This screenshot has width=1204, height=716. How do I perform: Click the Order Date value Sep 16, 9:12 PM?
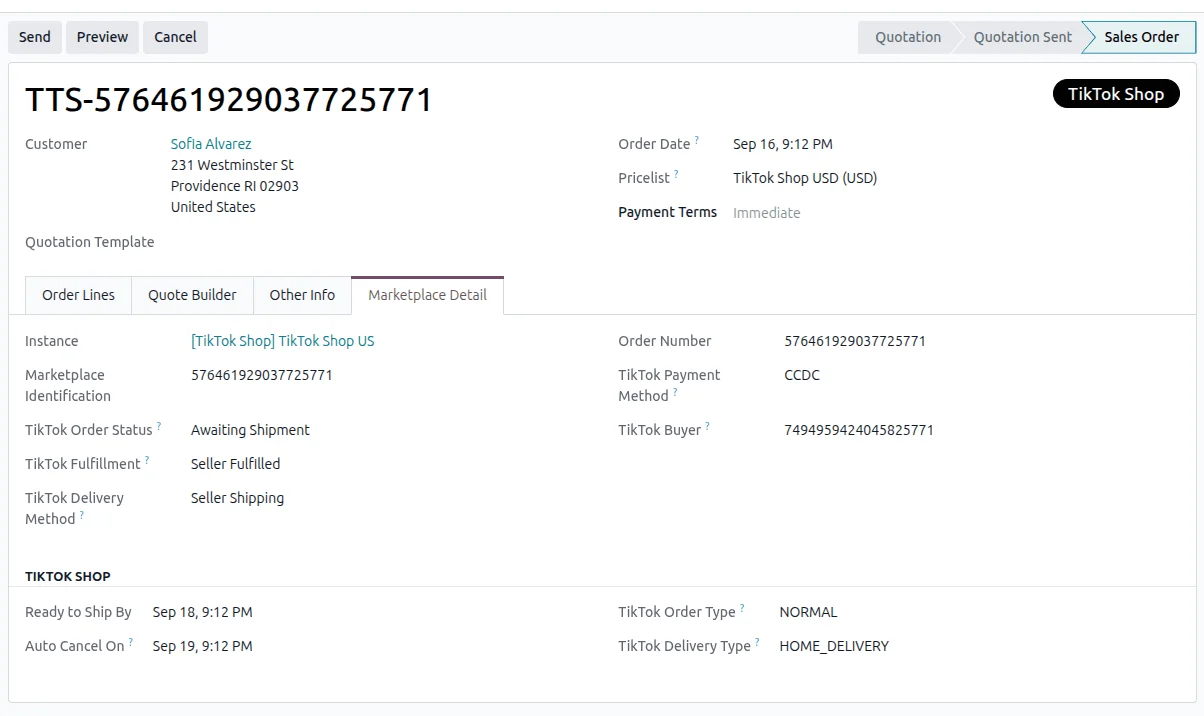click(x=783, y=144)
